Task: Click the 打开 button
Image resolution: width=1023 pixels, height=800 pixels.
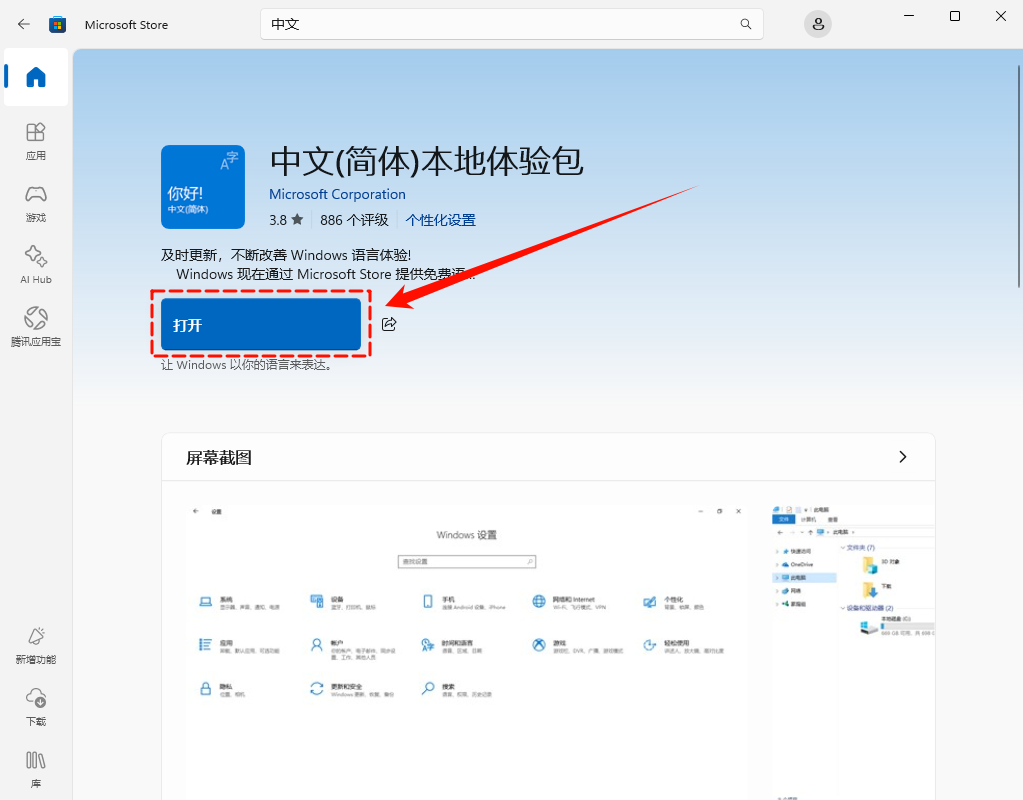Action: click(x=260, y=323)
